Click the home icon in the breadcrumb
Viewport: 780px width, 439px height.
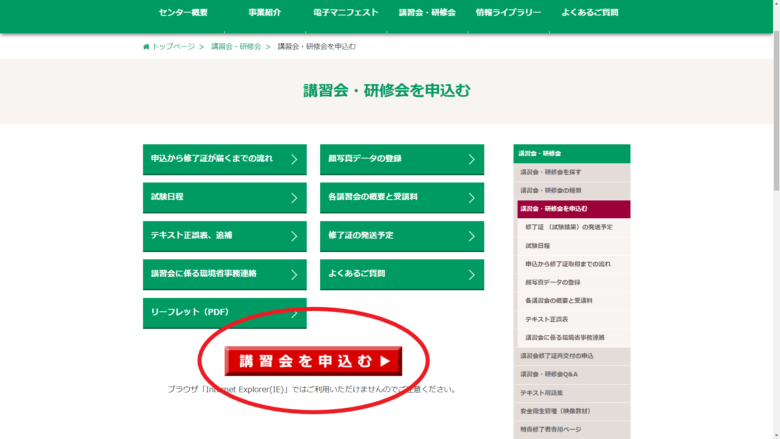[x=146, y=47]
